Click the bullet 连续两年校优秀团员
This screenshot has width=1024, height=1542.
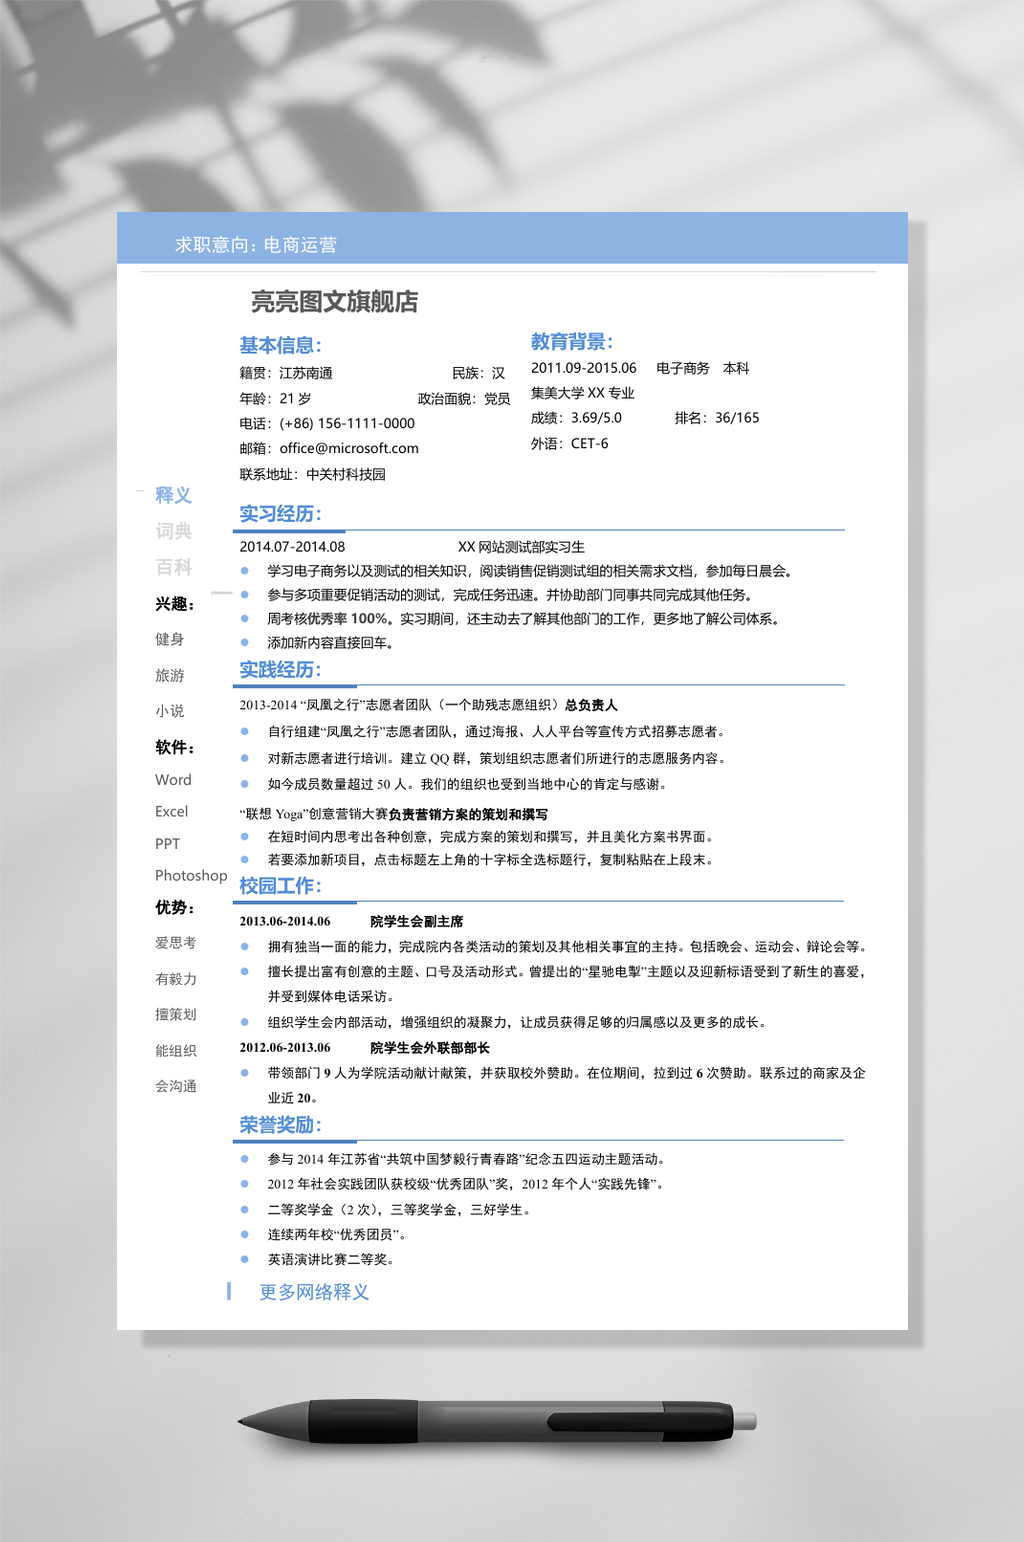point(336,1234)
